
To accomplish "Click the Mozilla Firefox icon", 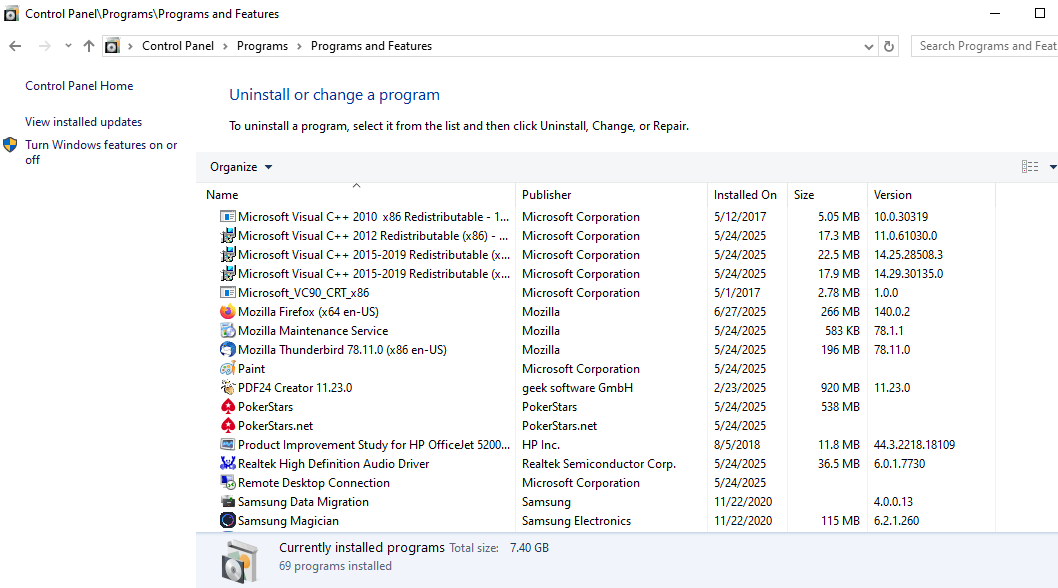I will coord(227,312).
